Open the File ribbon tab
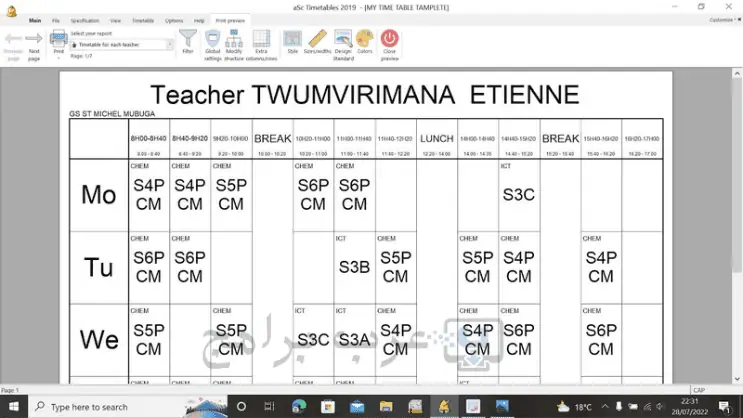Image resolution: width=743 pixels, height=418 pixels. tap(55, 20)
